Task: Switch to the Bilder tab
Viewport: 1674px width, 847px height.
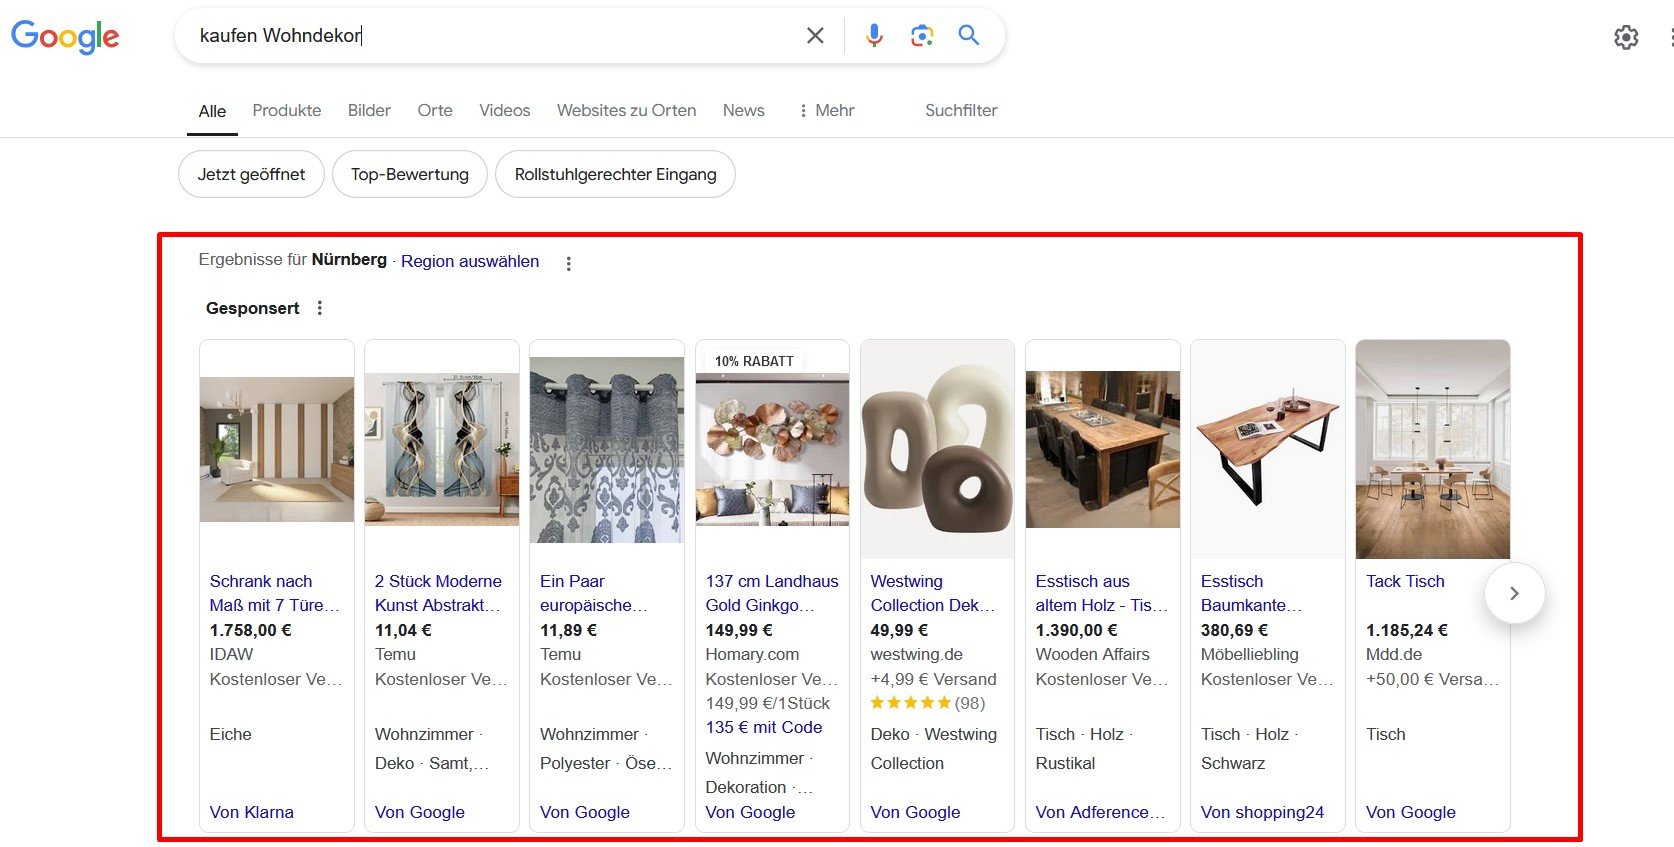Action: 369,110
